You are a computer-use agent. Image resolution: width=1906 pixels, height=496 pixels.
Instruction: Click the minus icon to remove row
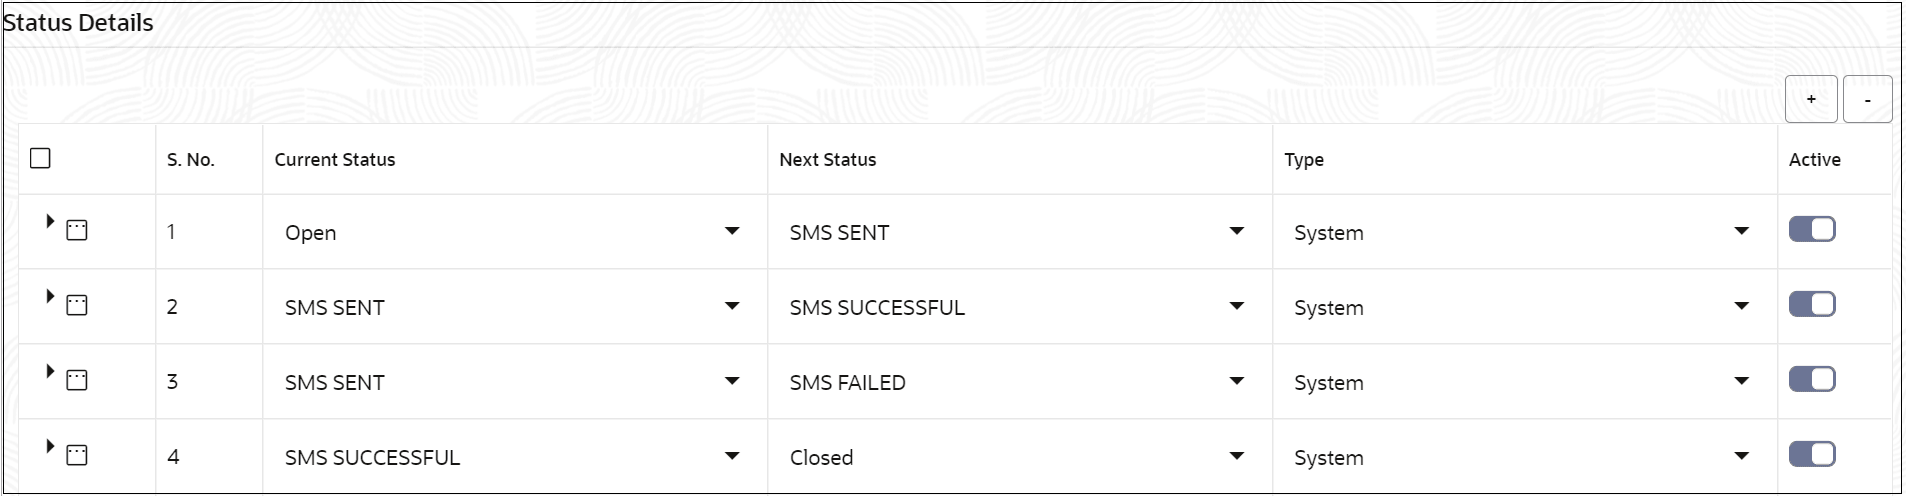coord(1867,99)
